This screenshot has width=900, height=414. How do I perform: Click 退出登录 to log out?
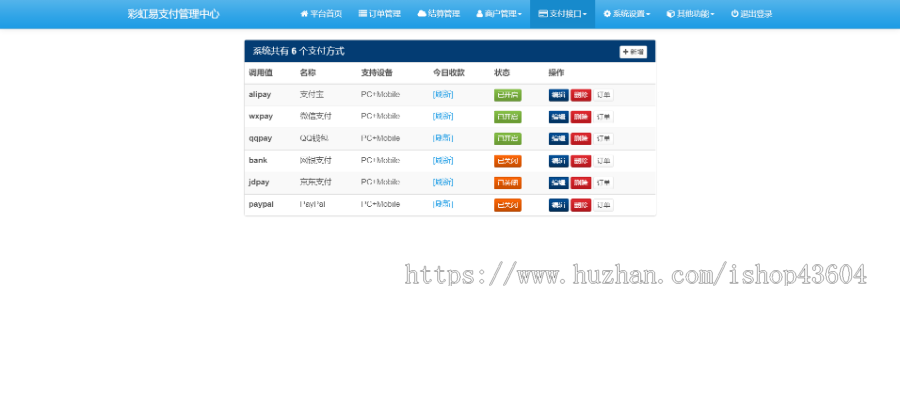click(x=751, y=14)
